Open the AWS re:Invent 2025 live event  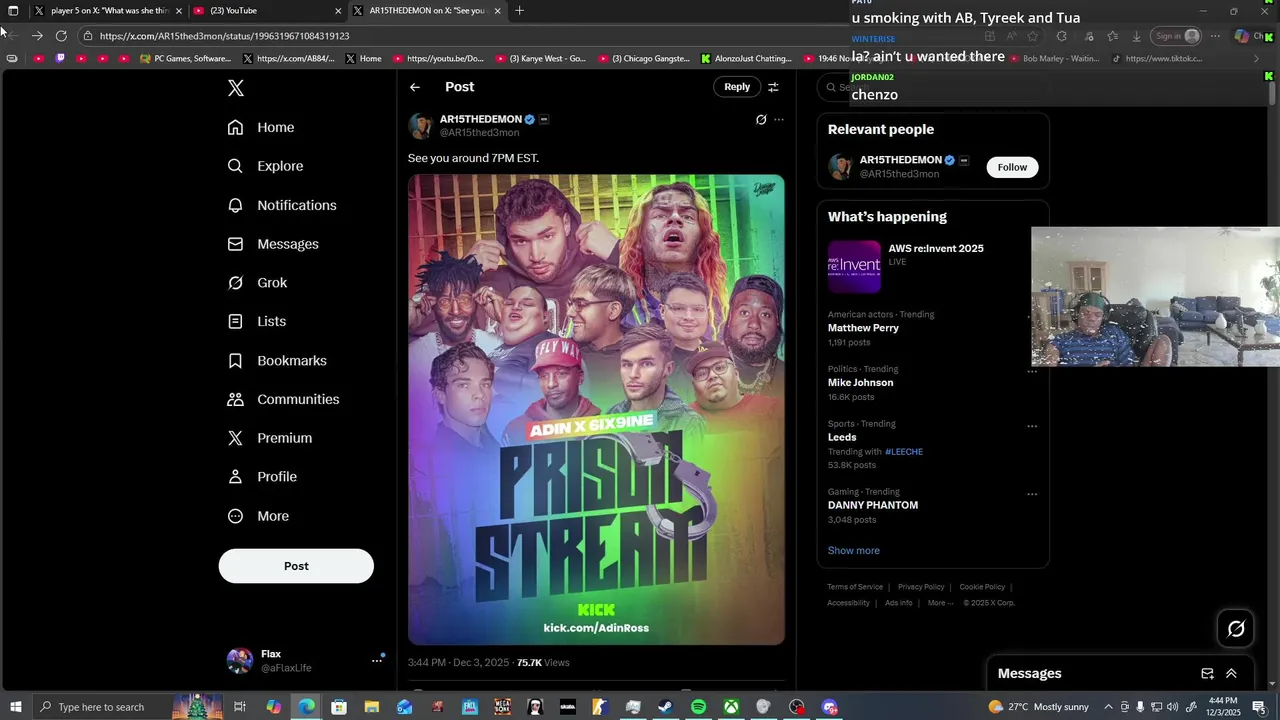(x=933, y=267)
